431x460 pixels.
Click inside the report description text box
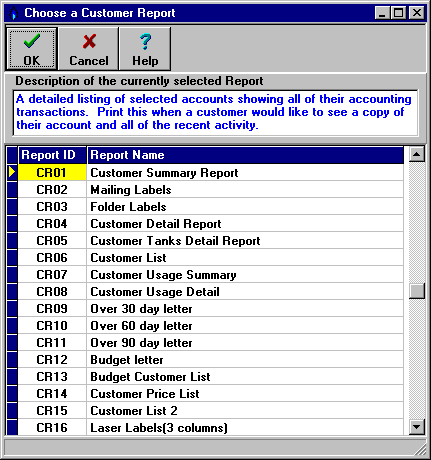pos(215,113)
